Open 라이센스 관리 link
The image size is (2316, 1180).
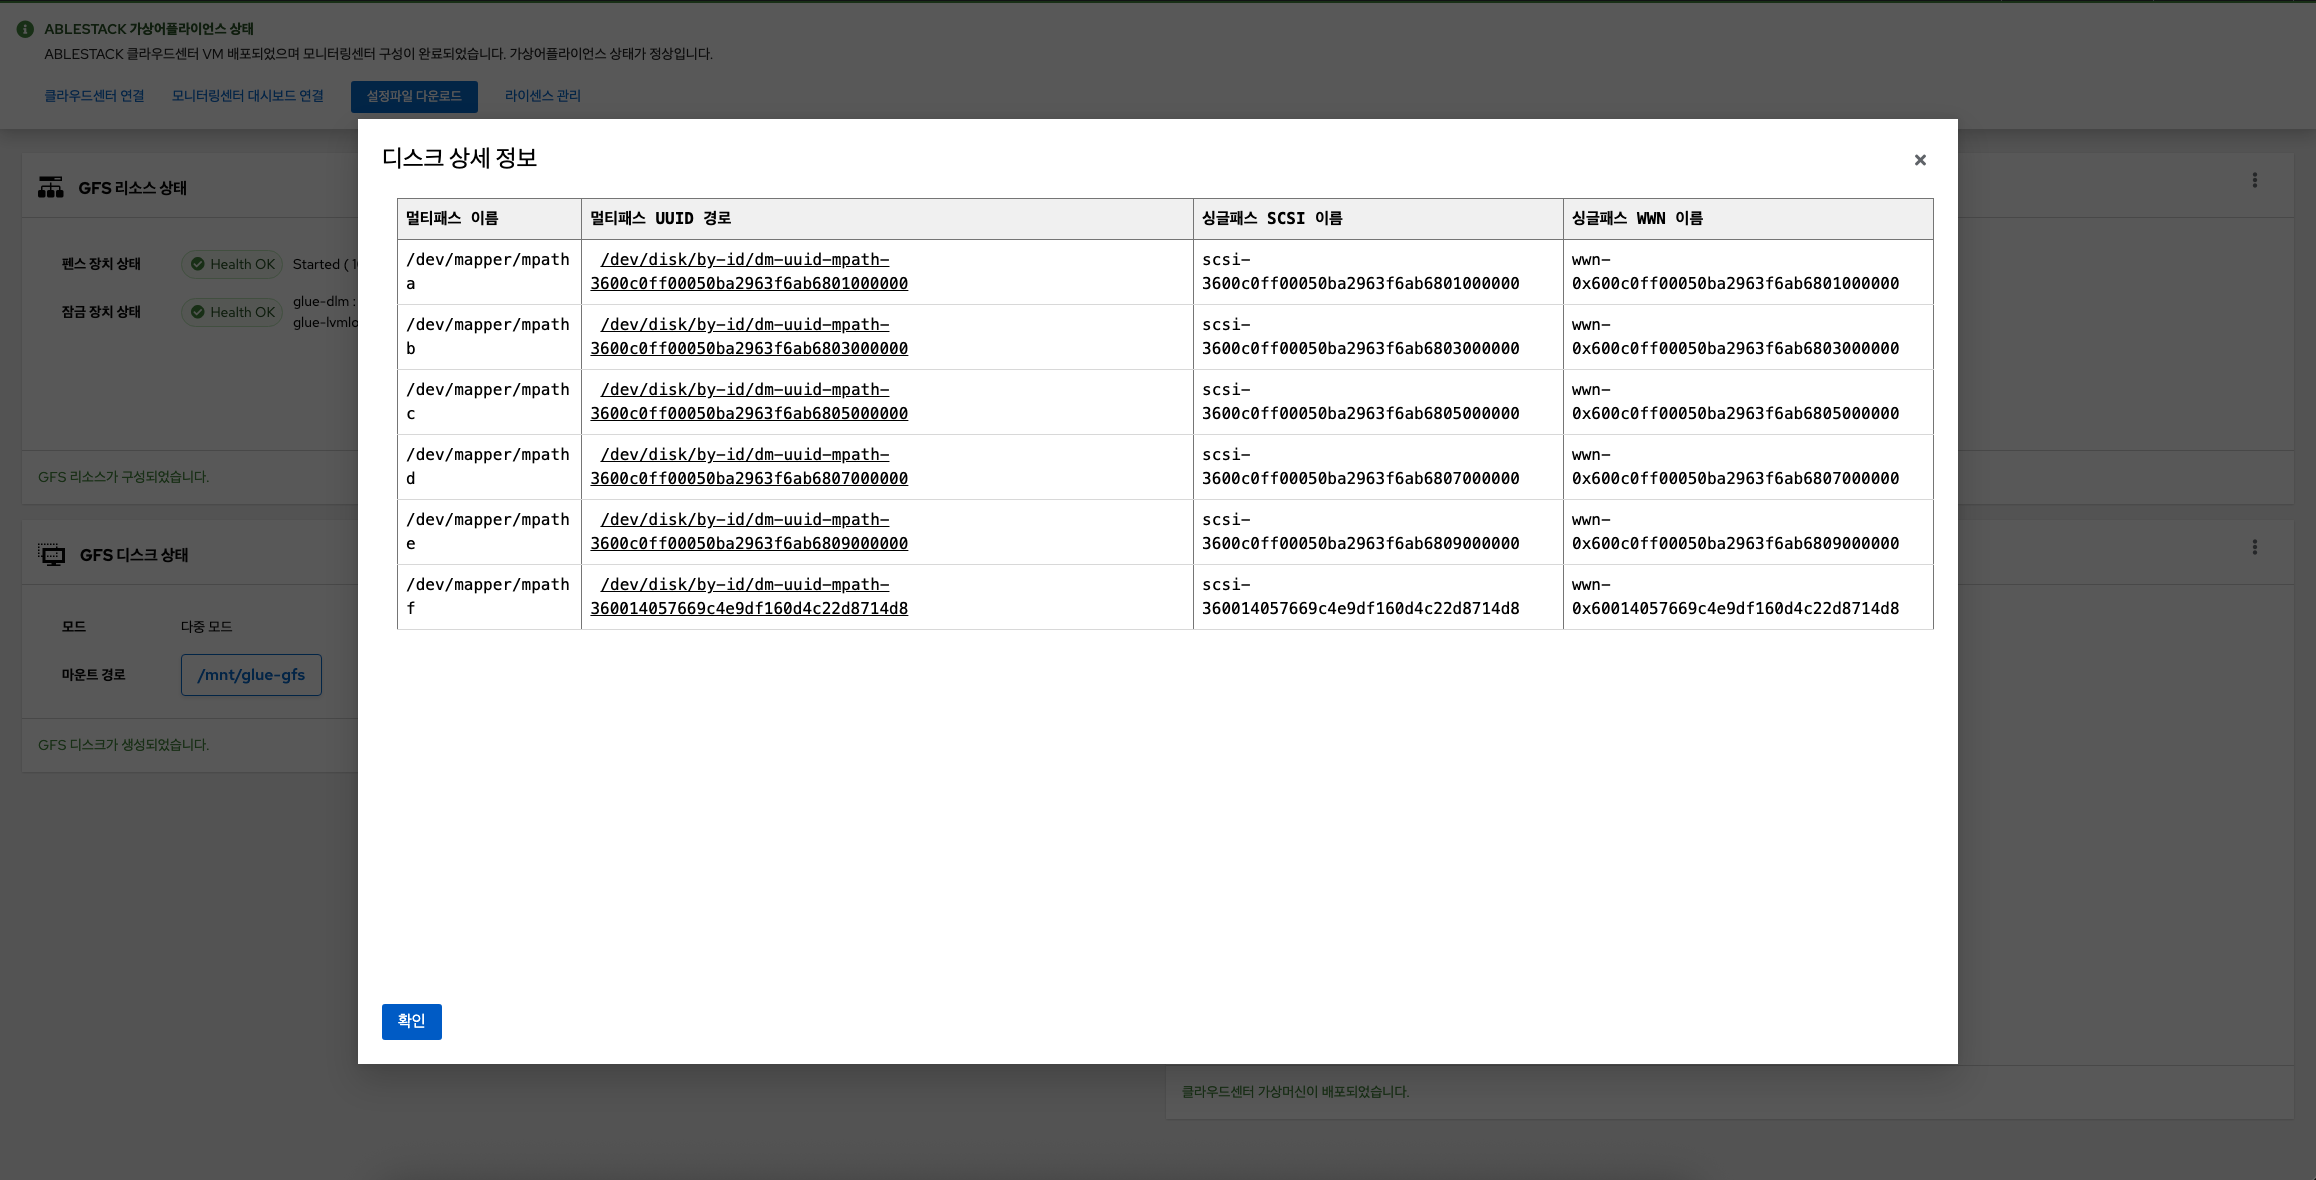tap(542, 96)
